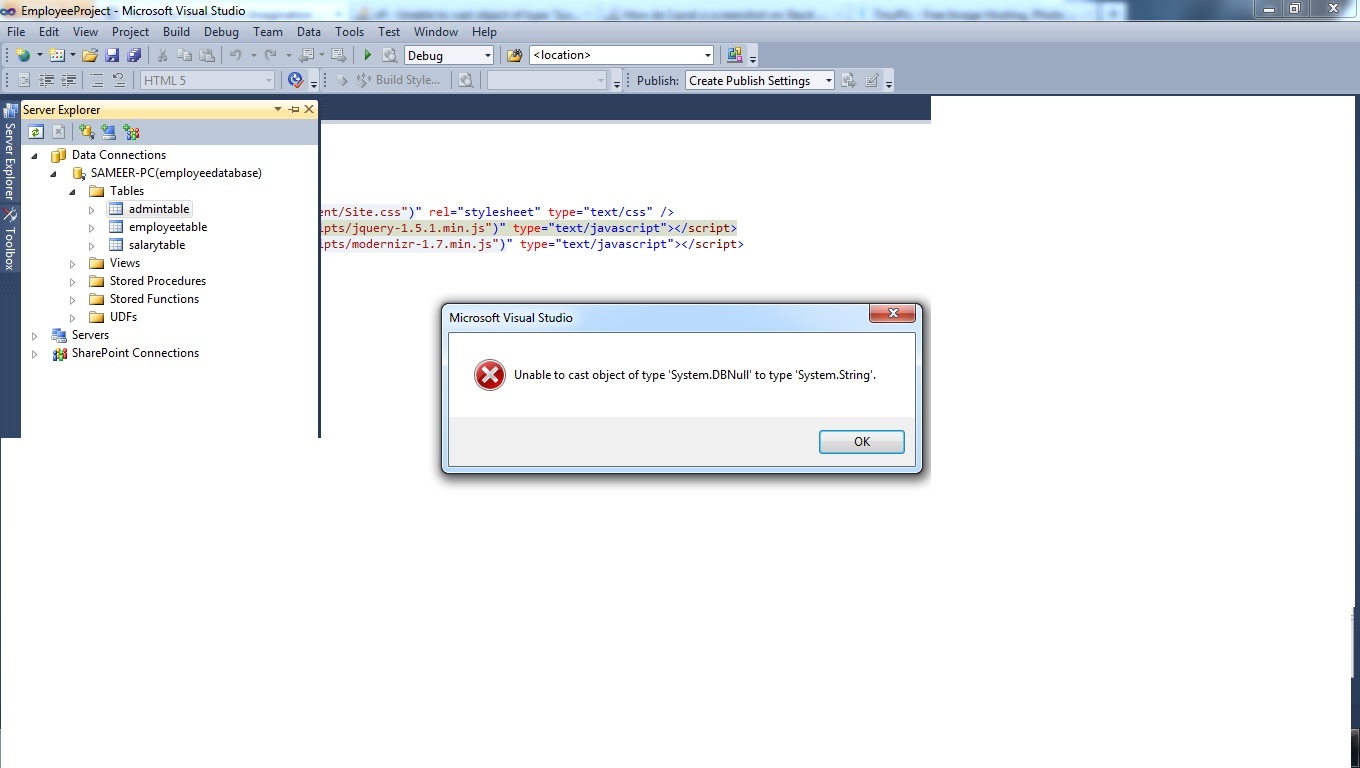This screenshot has height=768, width=1360.
Task: Click the Refresh icon in Server Explorer
Action: coord(36,132)
